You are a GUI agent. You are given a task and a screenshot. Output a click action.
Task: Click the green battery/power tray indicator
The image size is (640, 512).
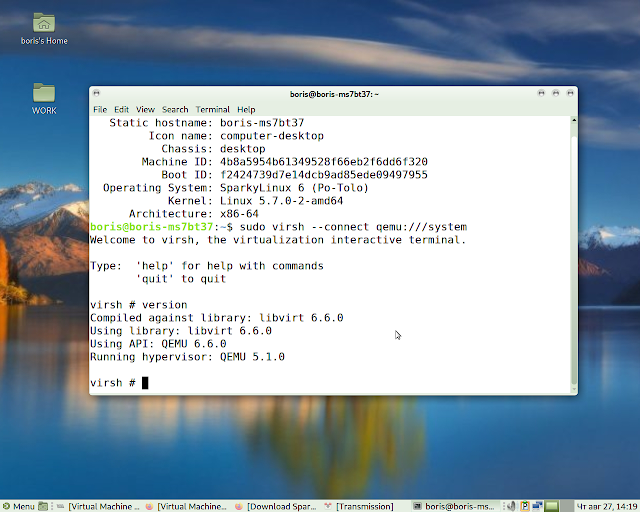(x=552, y=506)
